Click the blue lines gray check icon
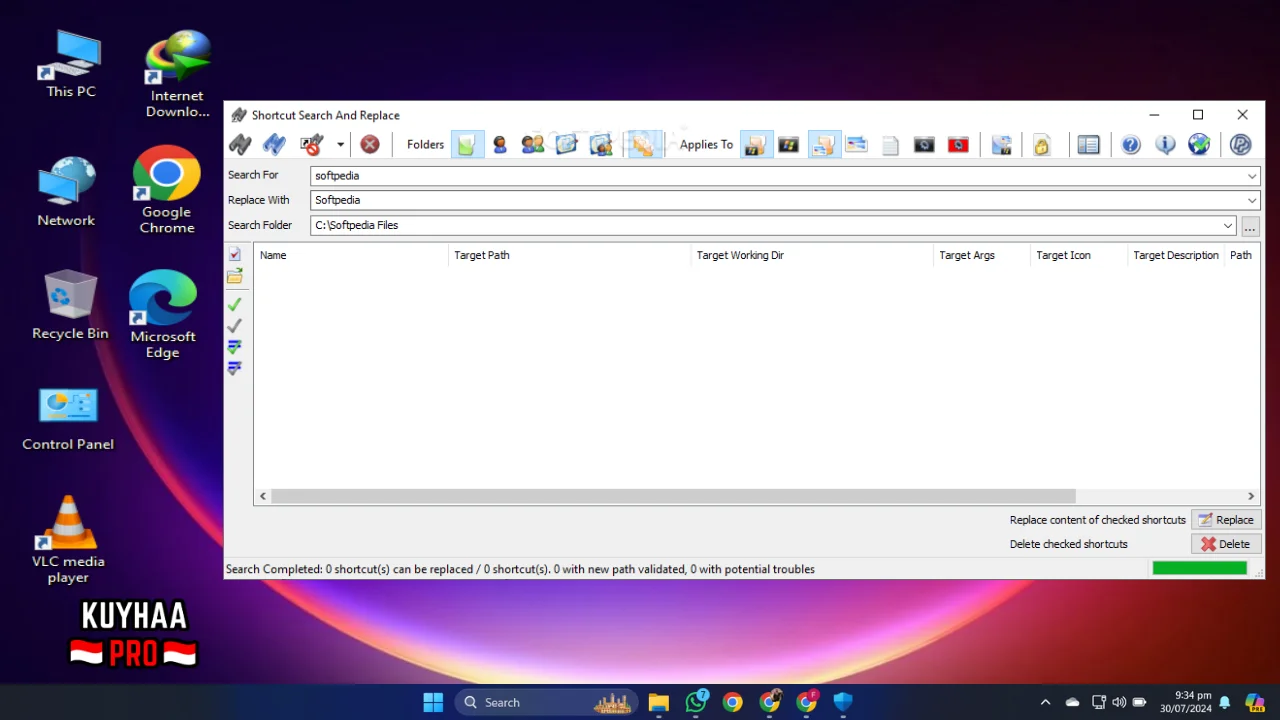This screenshot has width=1280, height=720. (x=235, y=368)
